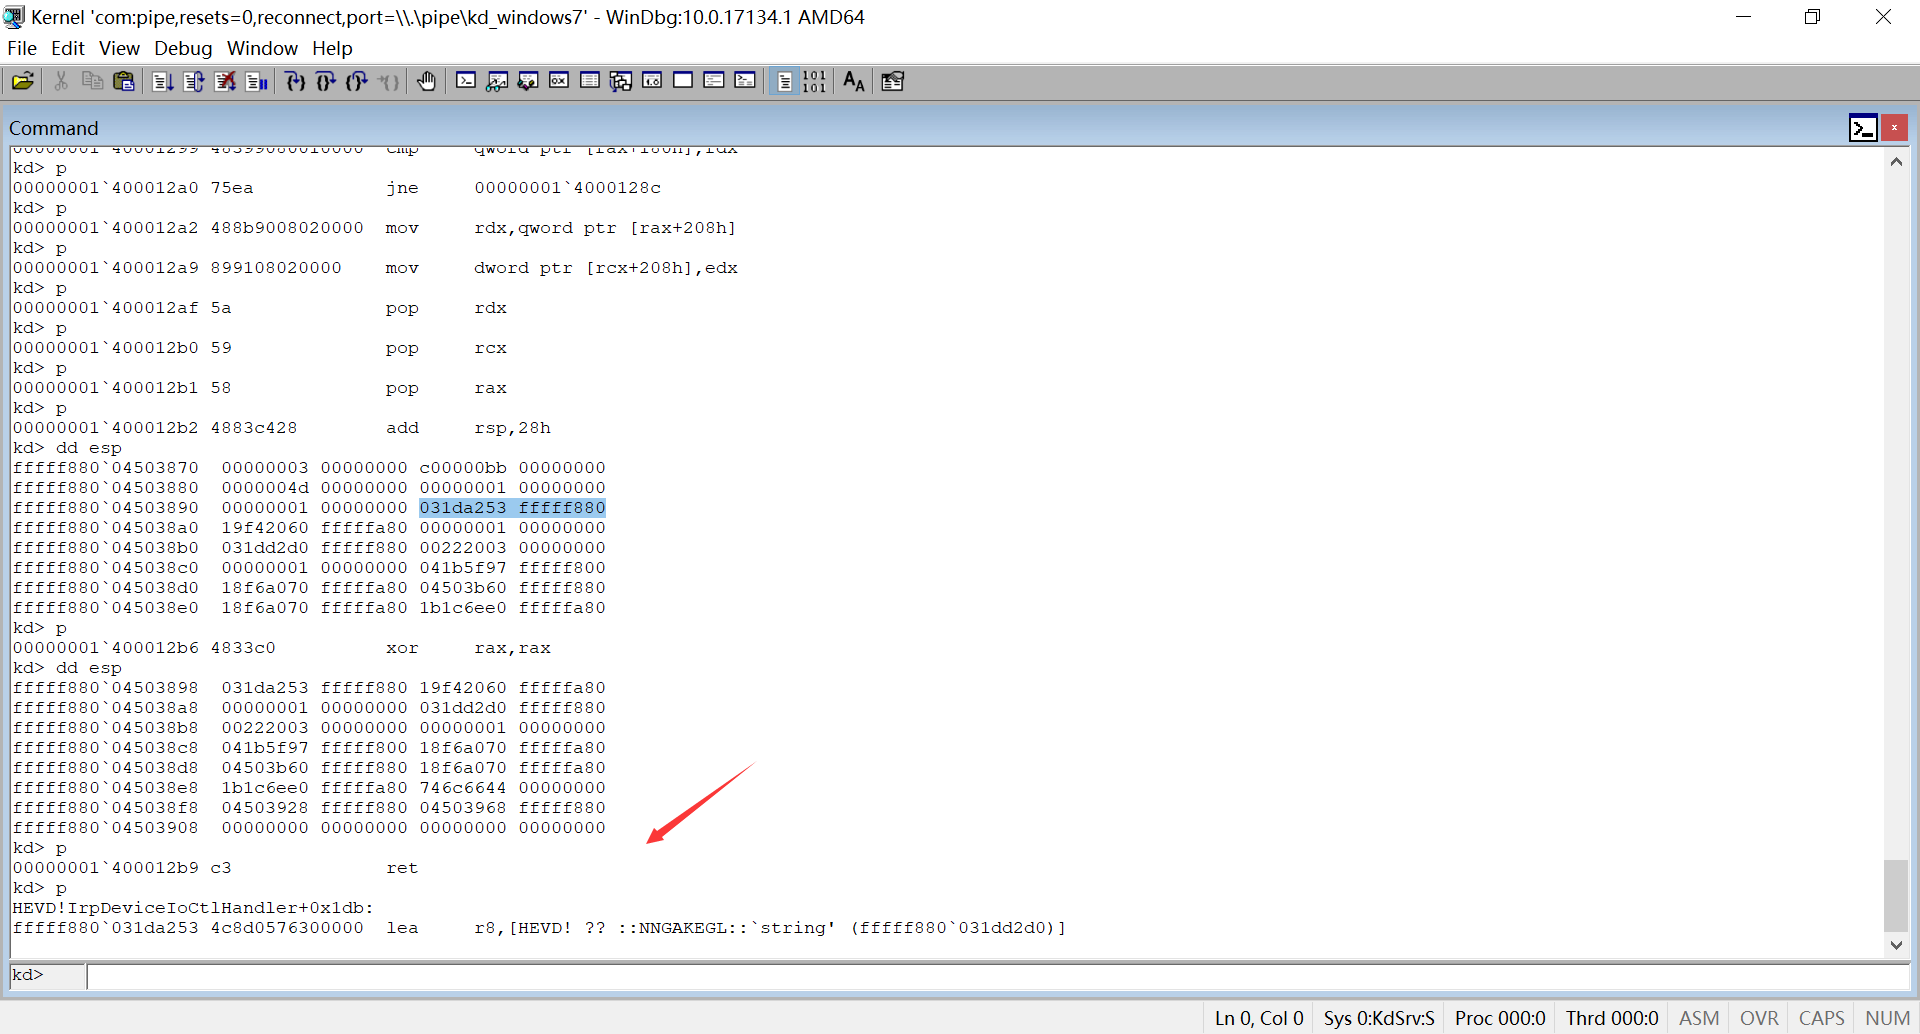Screen dimensions: 1920x1034
Task: Open the Scratch Pad window icon
Action: click(683, 81)
